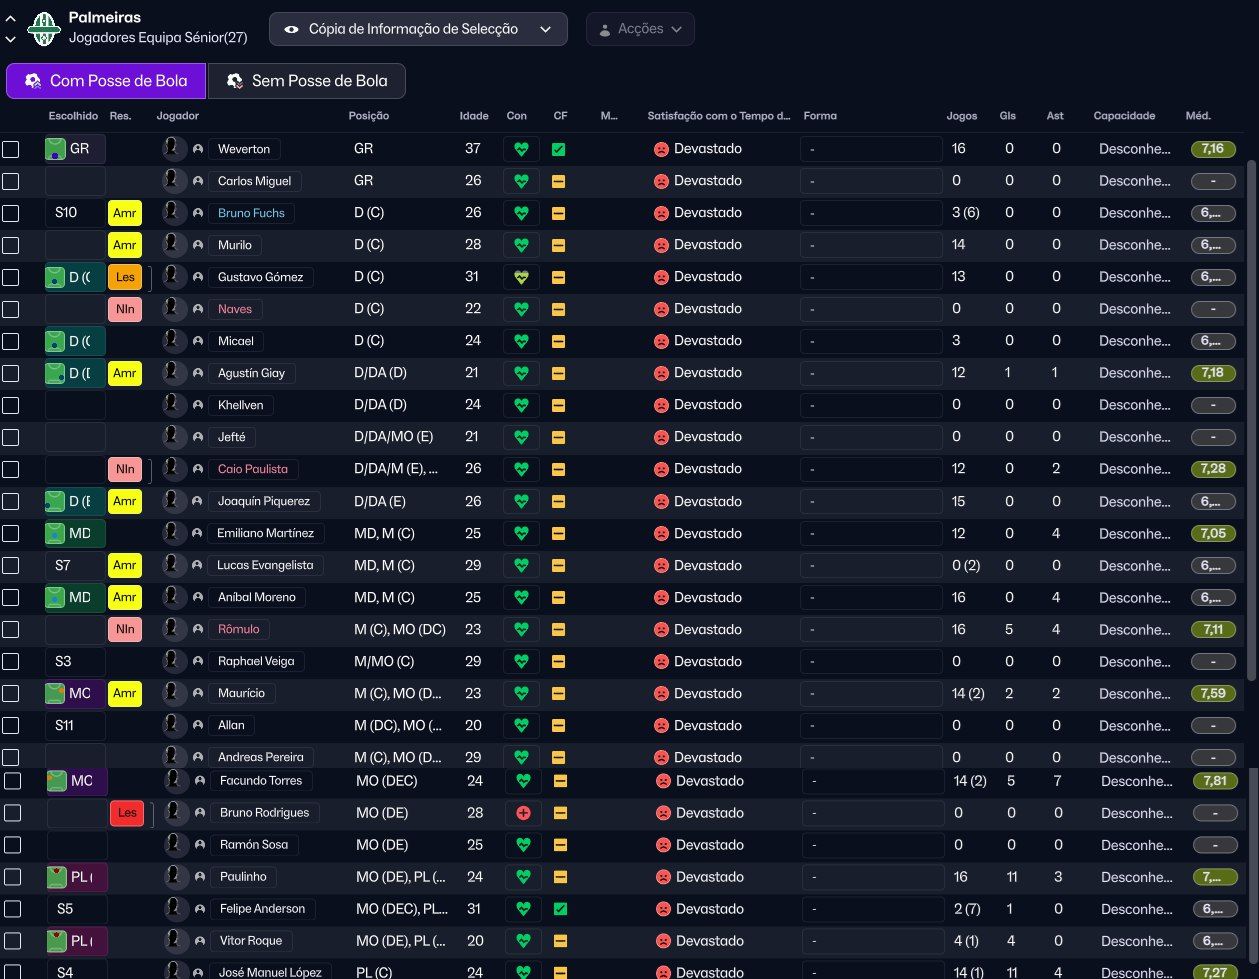This screenshot has height=979, width=1259.
Task: Tick the checkbox for Weverton's row
Action: coord(10,149)
